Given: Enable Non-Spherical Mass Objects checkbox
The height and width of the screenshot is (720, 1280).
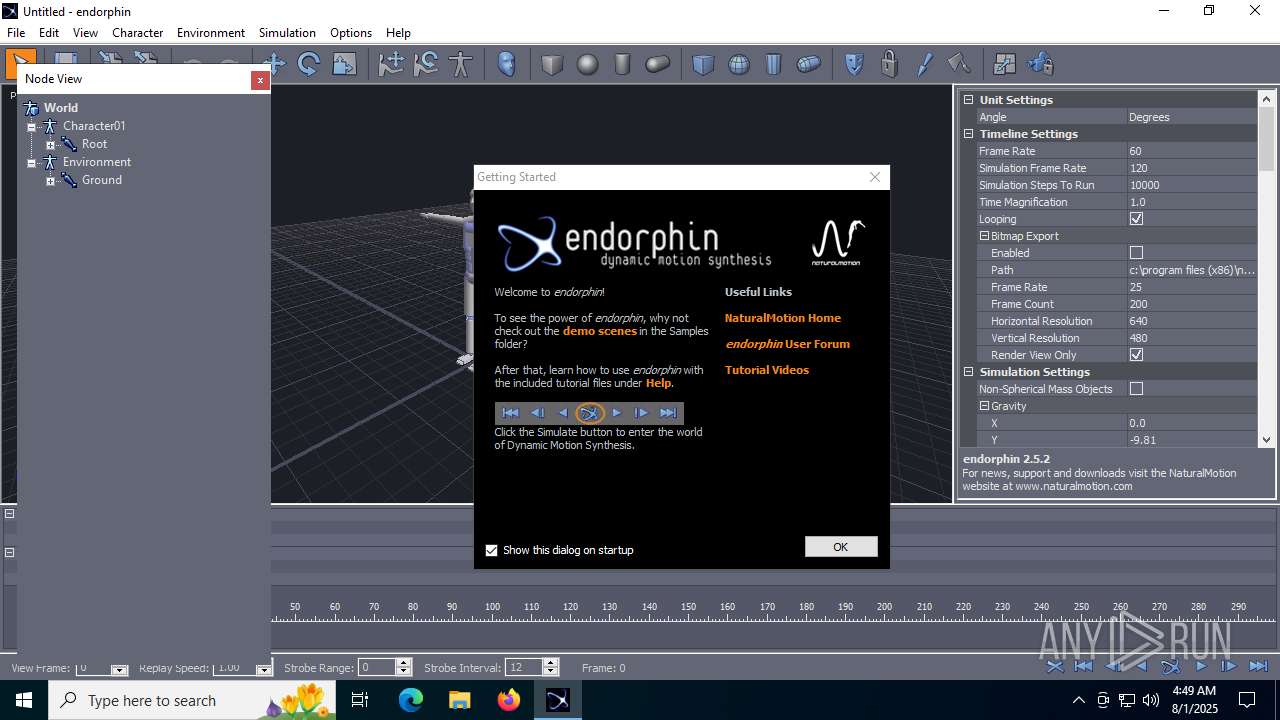Looking at the screenshot, I should pyautogui.click(x=1136, y=389).
